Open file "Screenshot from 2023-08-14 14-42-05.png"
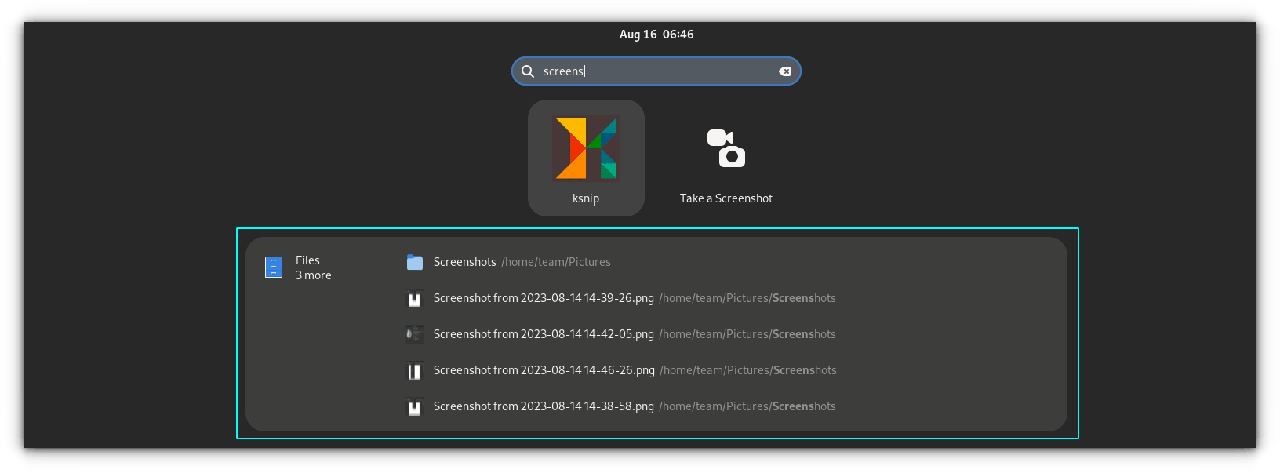 click(543, 334)
